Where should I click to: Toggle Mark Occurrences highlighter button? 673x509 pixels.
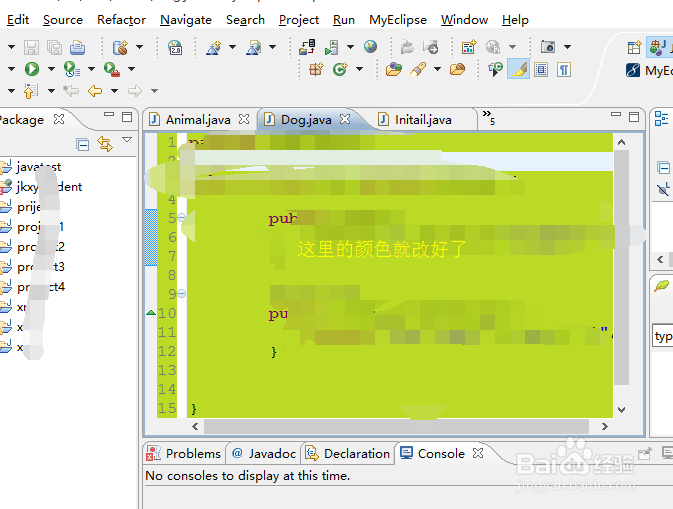click(x=518, y=69)
